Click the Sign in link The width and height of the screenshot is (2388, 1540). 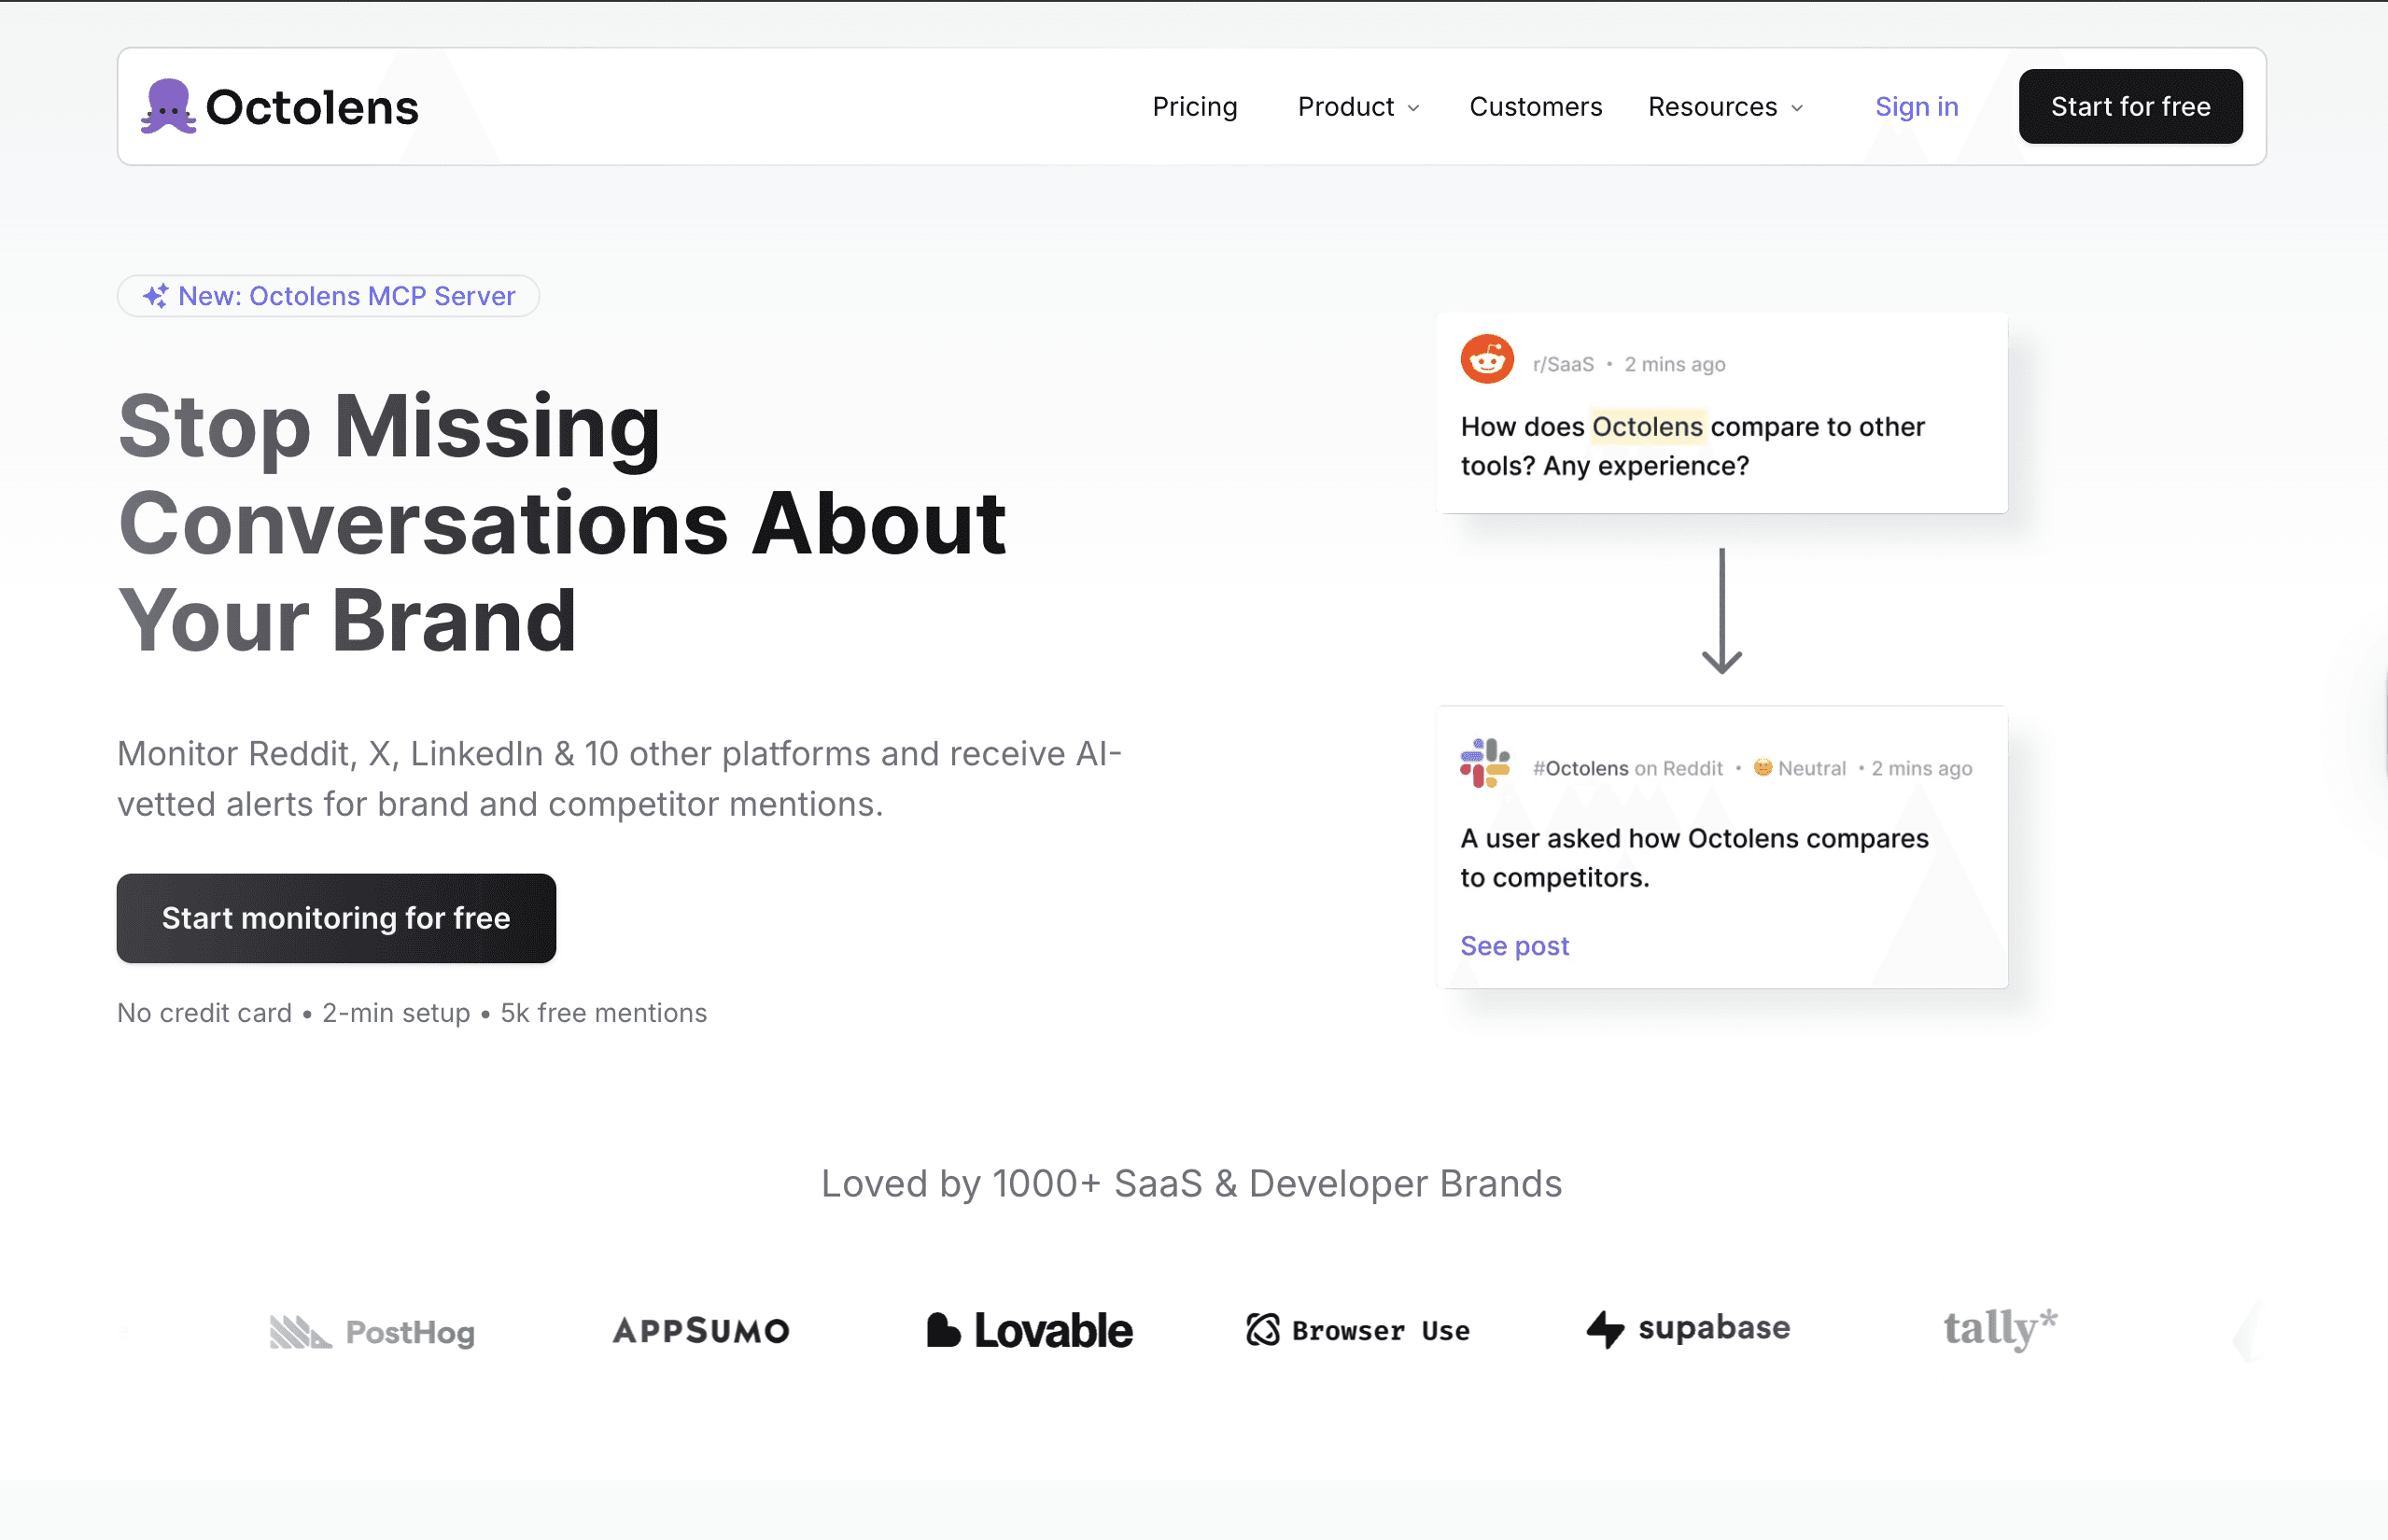point(1916,107)
